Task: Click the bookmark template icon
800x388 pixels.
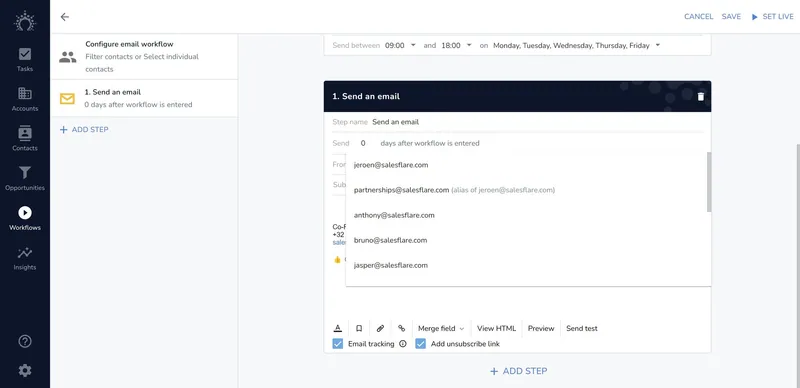Action: tap(359, 328)
